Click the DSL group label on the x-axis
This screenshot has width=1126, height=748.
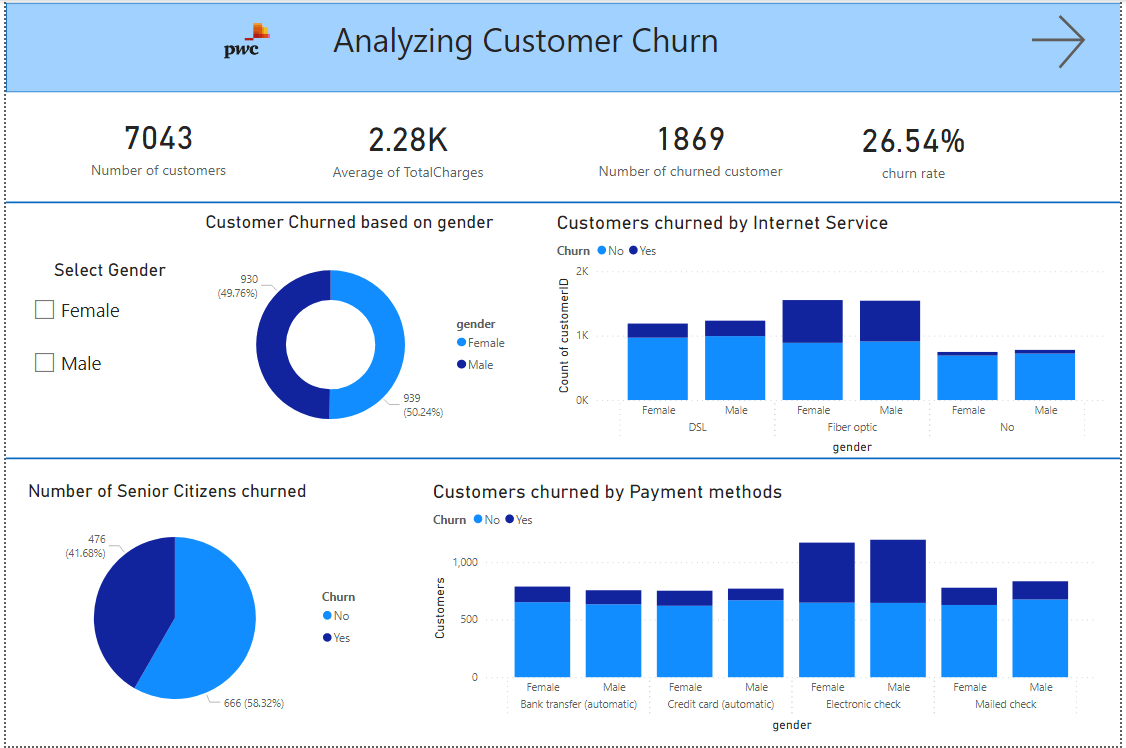tap(698, 427)
